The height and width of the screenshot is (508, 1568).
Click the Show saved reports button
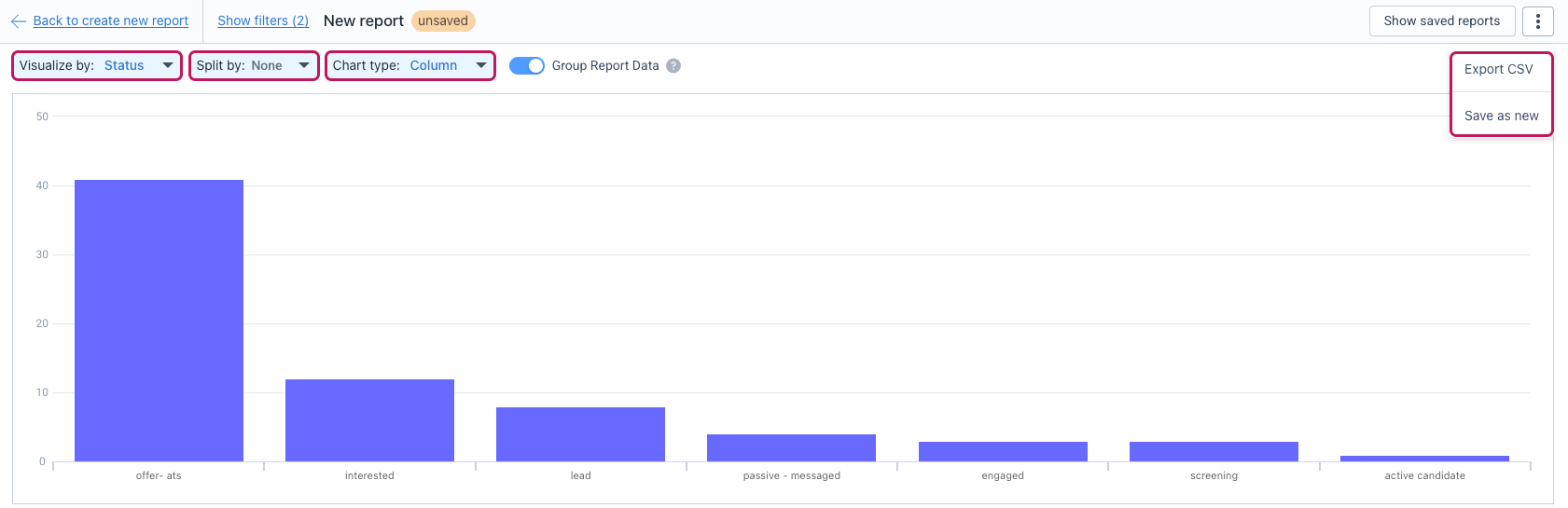1441,21
